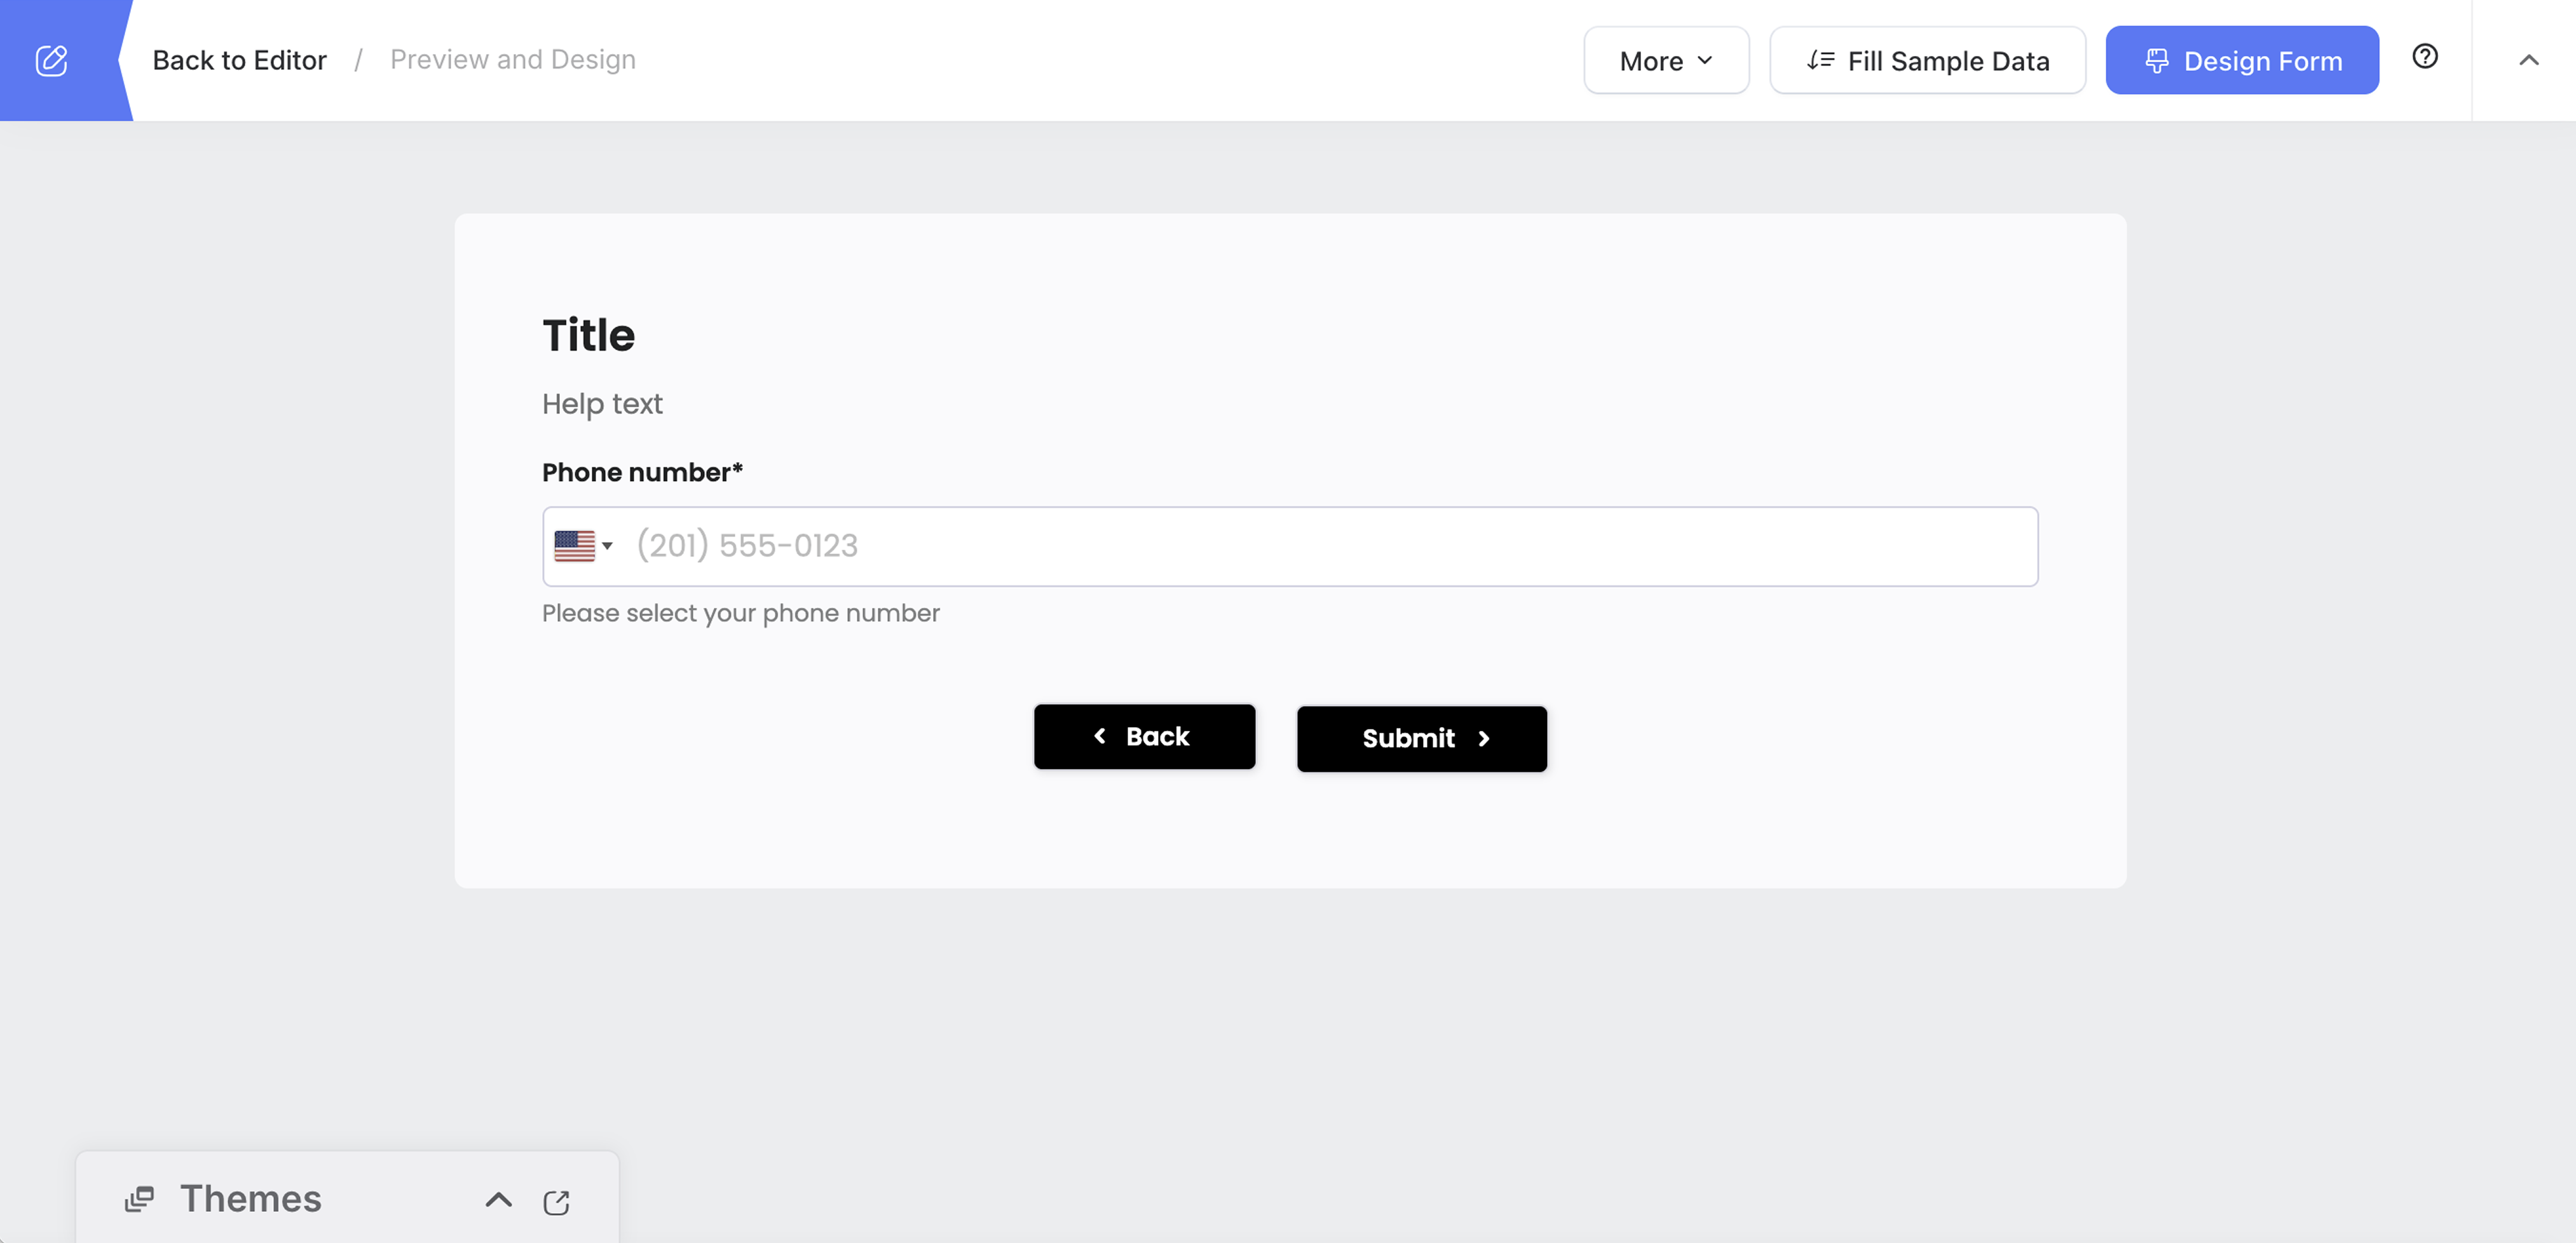Click the Themes layers icon
This screenshot has height=1243, width=2576.
(139, 1199)
